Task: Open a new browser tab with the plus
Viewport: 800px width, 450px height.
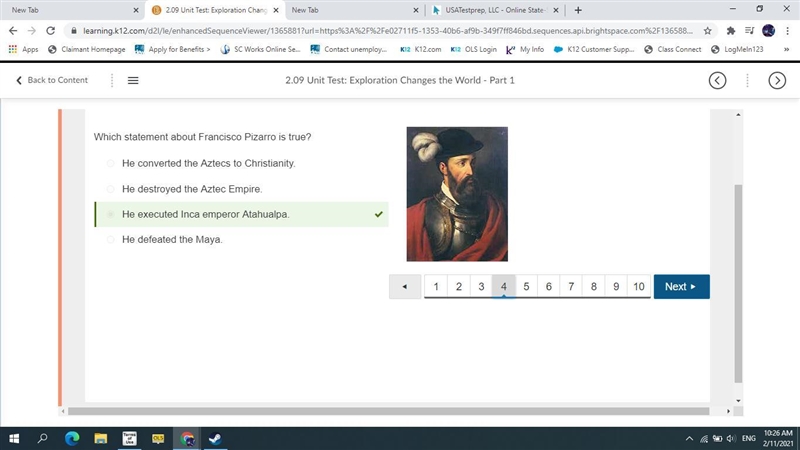Action: click(x=578, y=10)
